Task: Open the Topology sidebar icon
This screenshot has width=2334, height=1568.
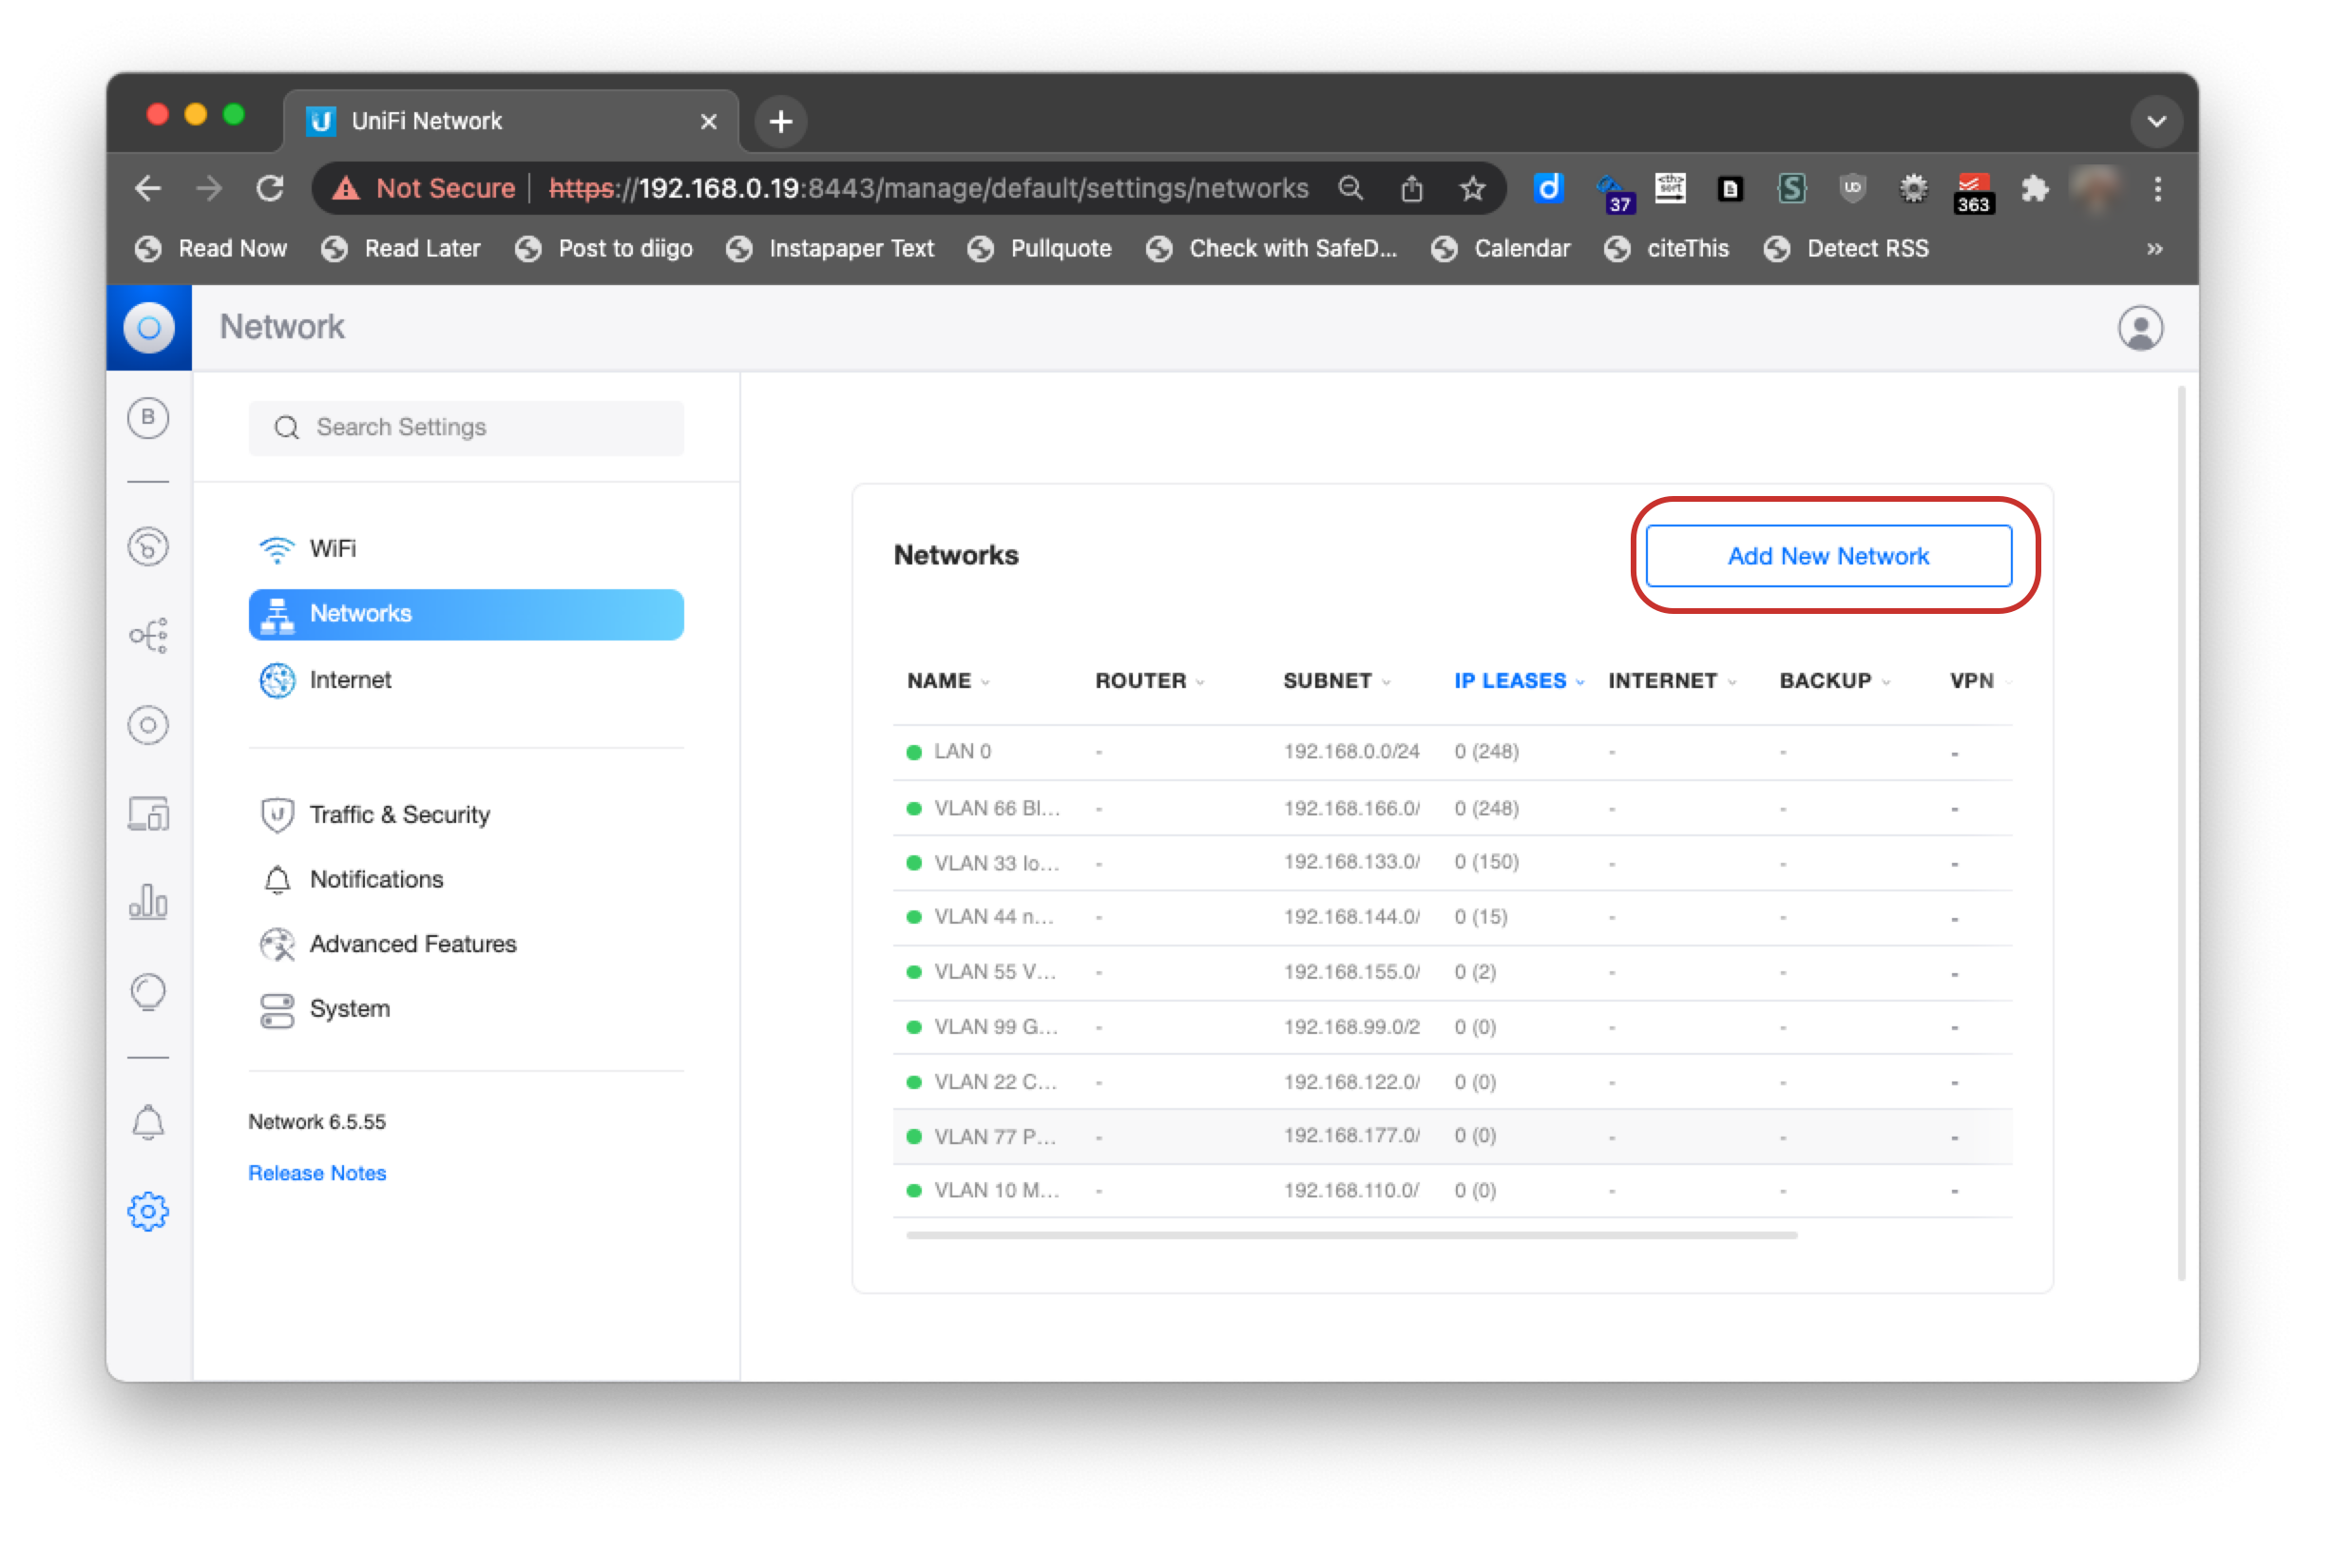Action: click(148, 635)
